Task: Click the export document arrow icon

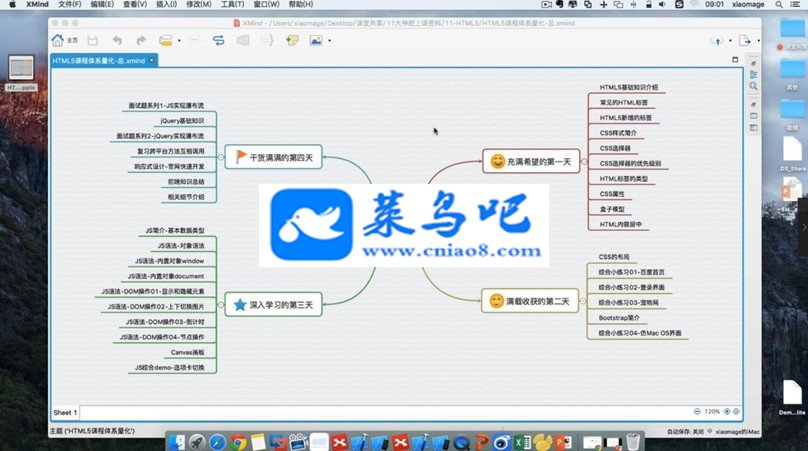Action: click(x=745, y=40)
